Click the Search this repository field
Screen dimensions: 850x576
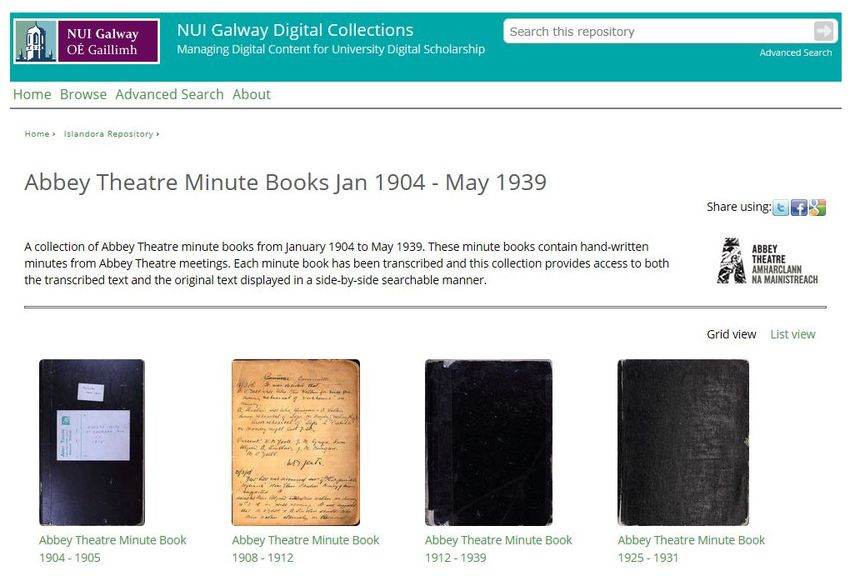pyautogui.click(x=658, y=31)
